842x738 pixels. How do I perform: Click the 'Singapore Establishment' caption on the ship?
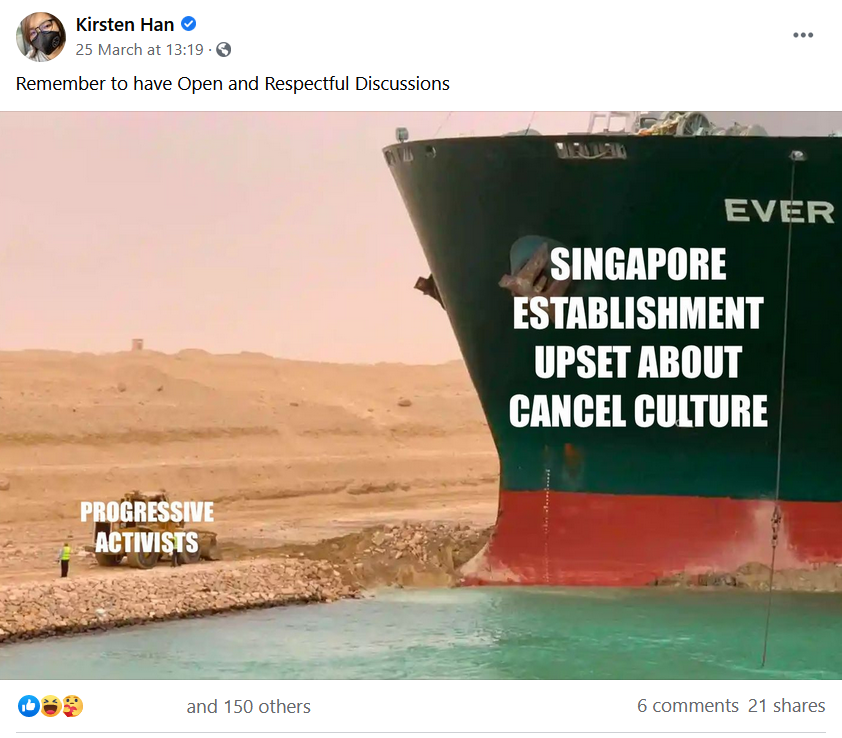point(638,337)
